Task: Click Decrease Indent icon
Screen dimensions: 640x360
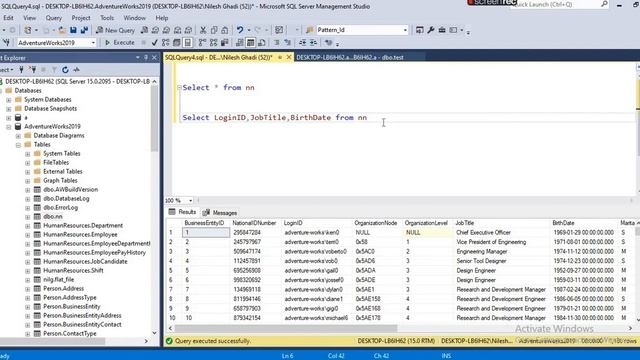Action: 302,42
